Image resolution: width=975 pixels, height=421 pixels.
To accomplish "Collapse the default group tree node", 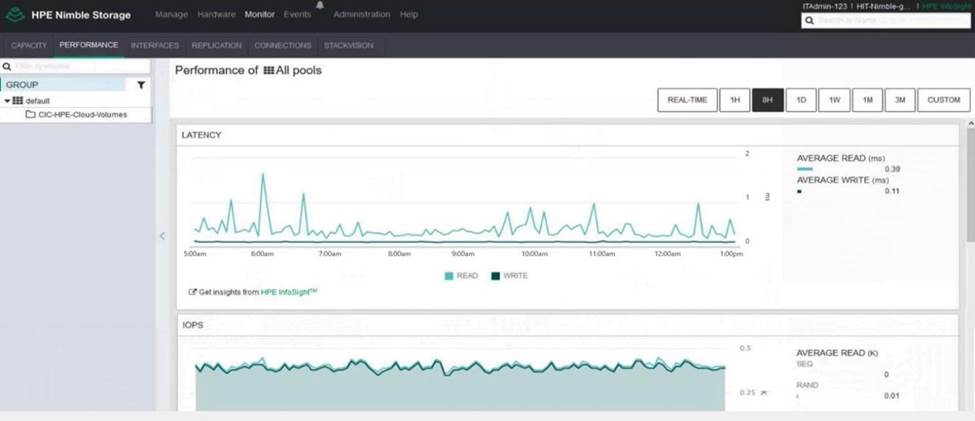I will pos(7,101).
